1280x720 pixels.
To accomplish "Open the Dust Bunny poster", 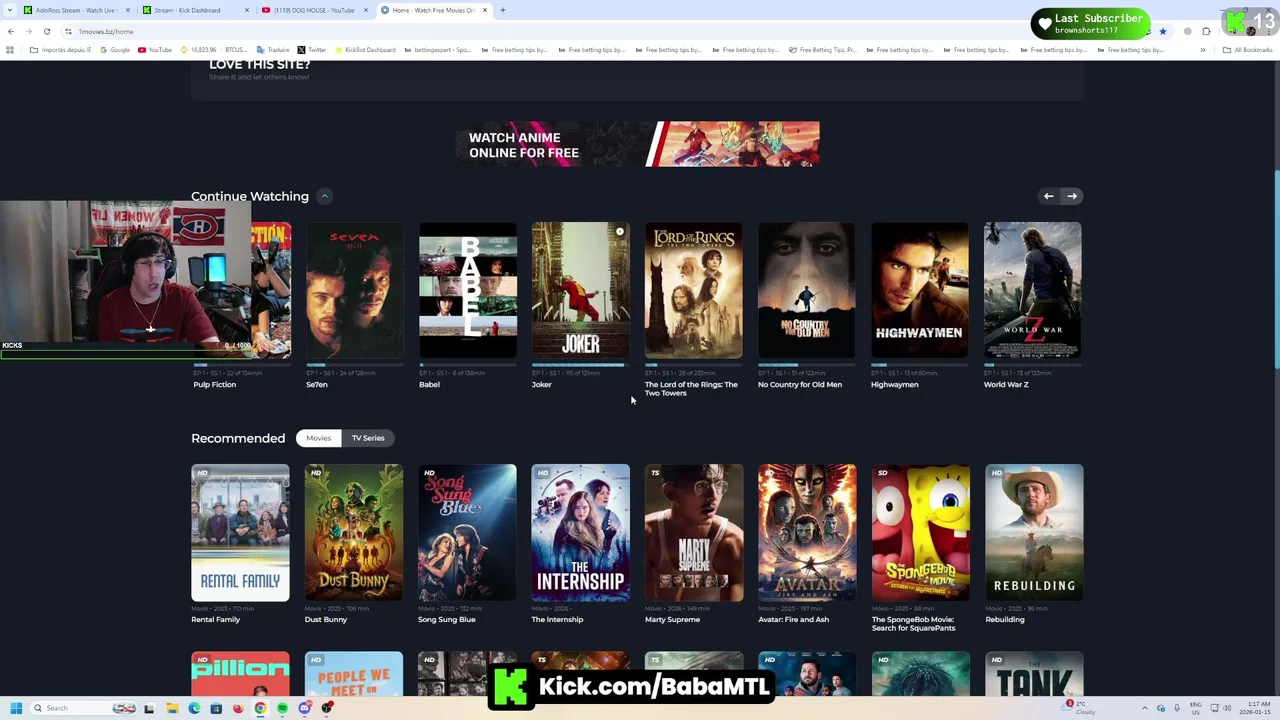I will 354,532.
